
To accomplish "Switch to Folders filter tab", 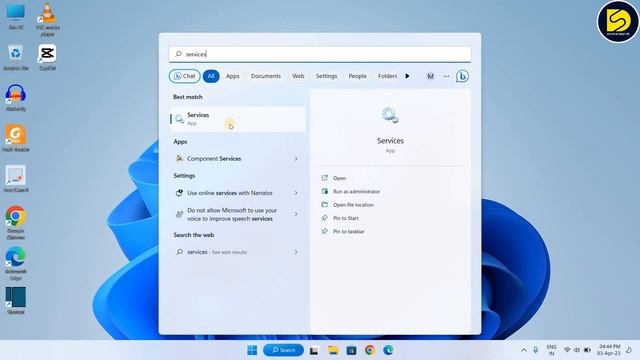I will [x=387, y=76].
